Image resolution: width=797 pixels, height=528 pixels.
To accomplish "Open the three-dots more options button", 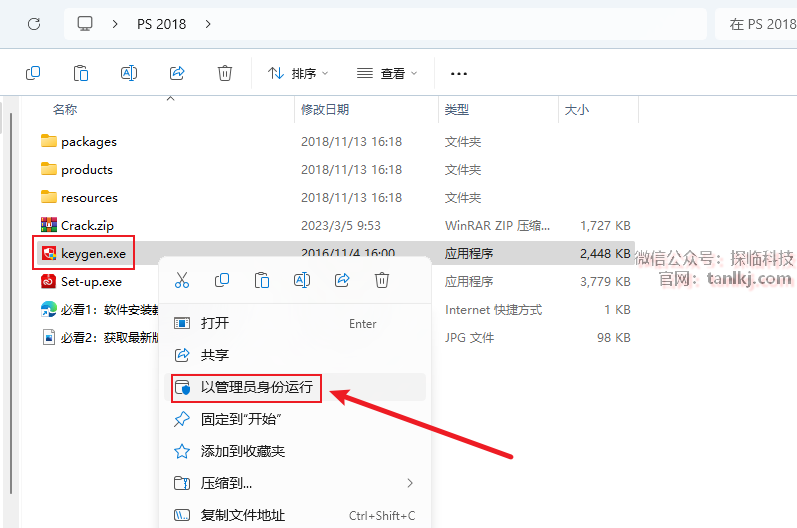I will pos(459,73).
